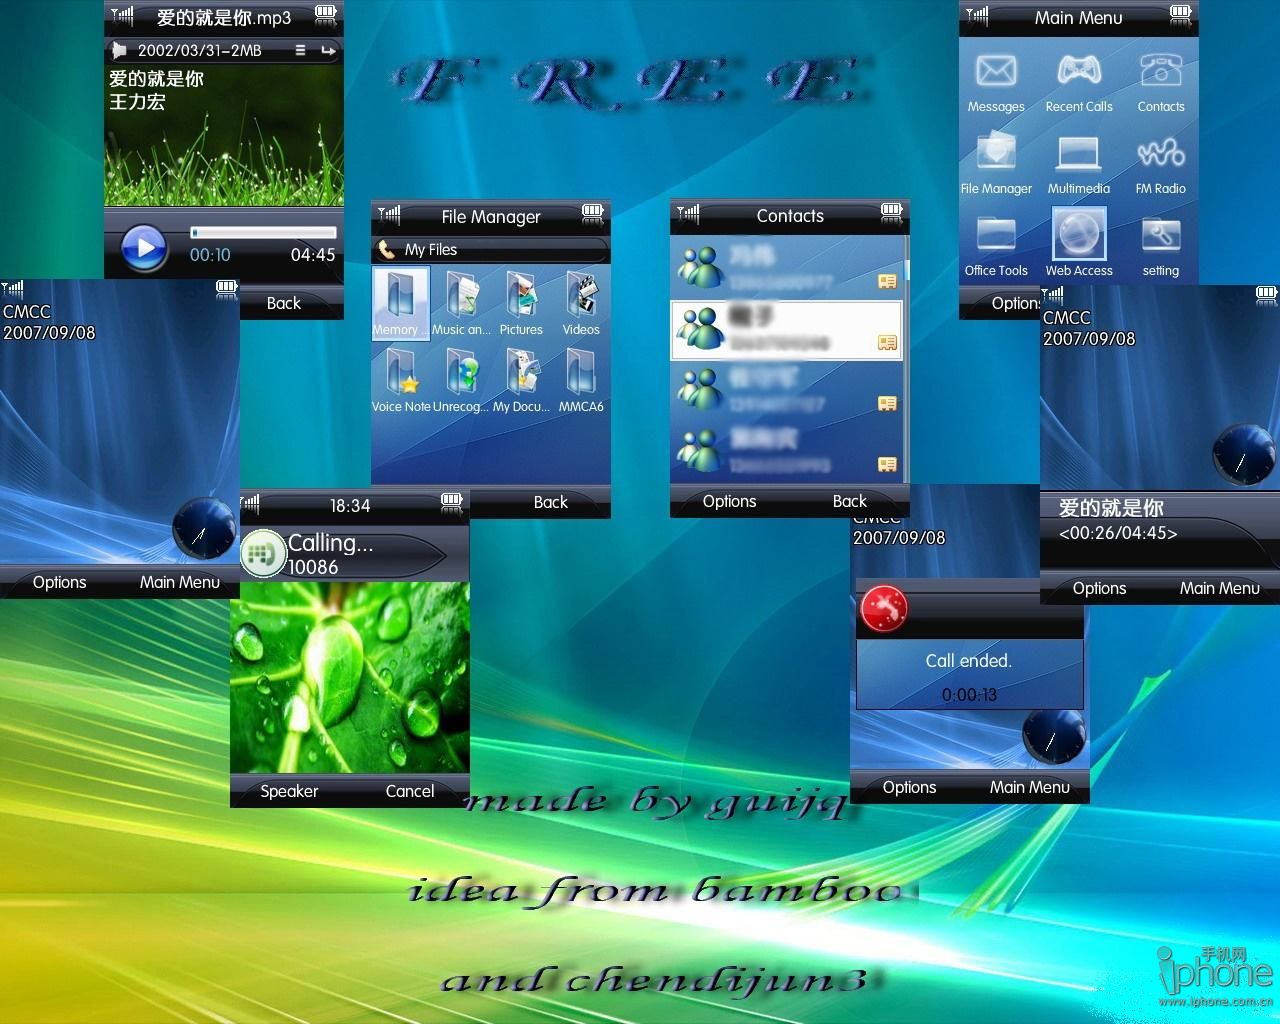This screenshot has width=1280, height=1024.
Task: Open the Pictures folder in File Manager
Action: (521, 303)
